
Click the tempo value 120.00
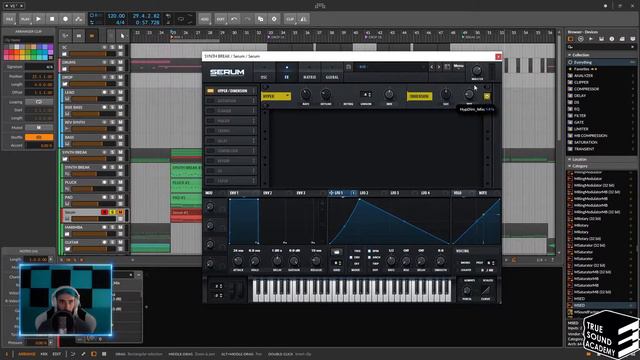tap(116, 16)
